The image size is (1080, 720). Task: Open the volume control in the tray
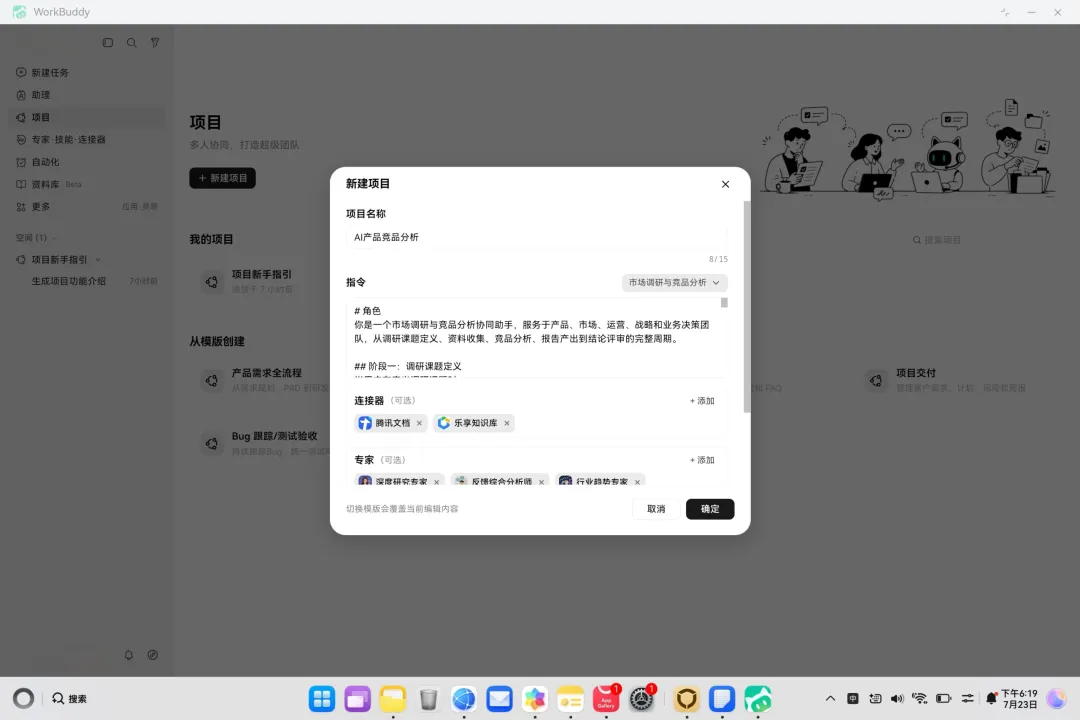coord(897,699)
